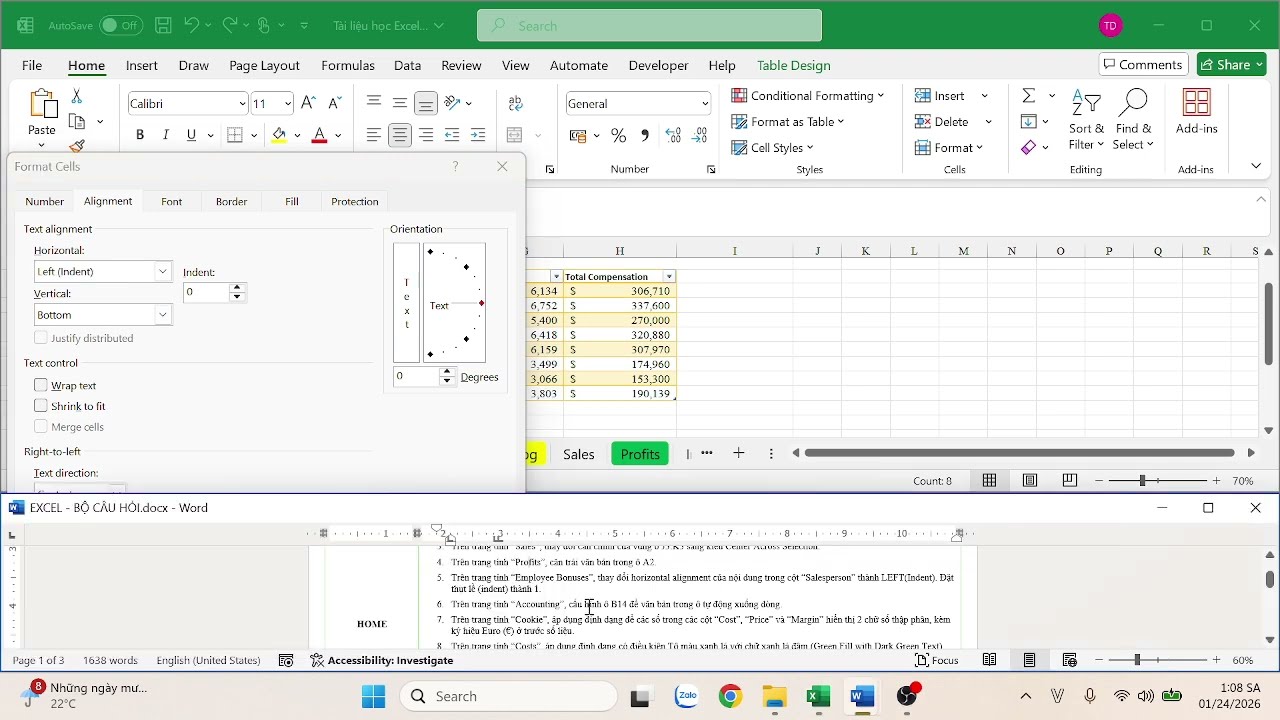The width and height of the screenshot is (1280, 720).
Task: Toggle AutoSave switch
Action: coord(120,25)
